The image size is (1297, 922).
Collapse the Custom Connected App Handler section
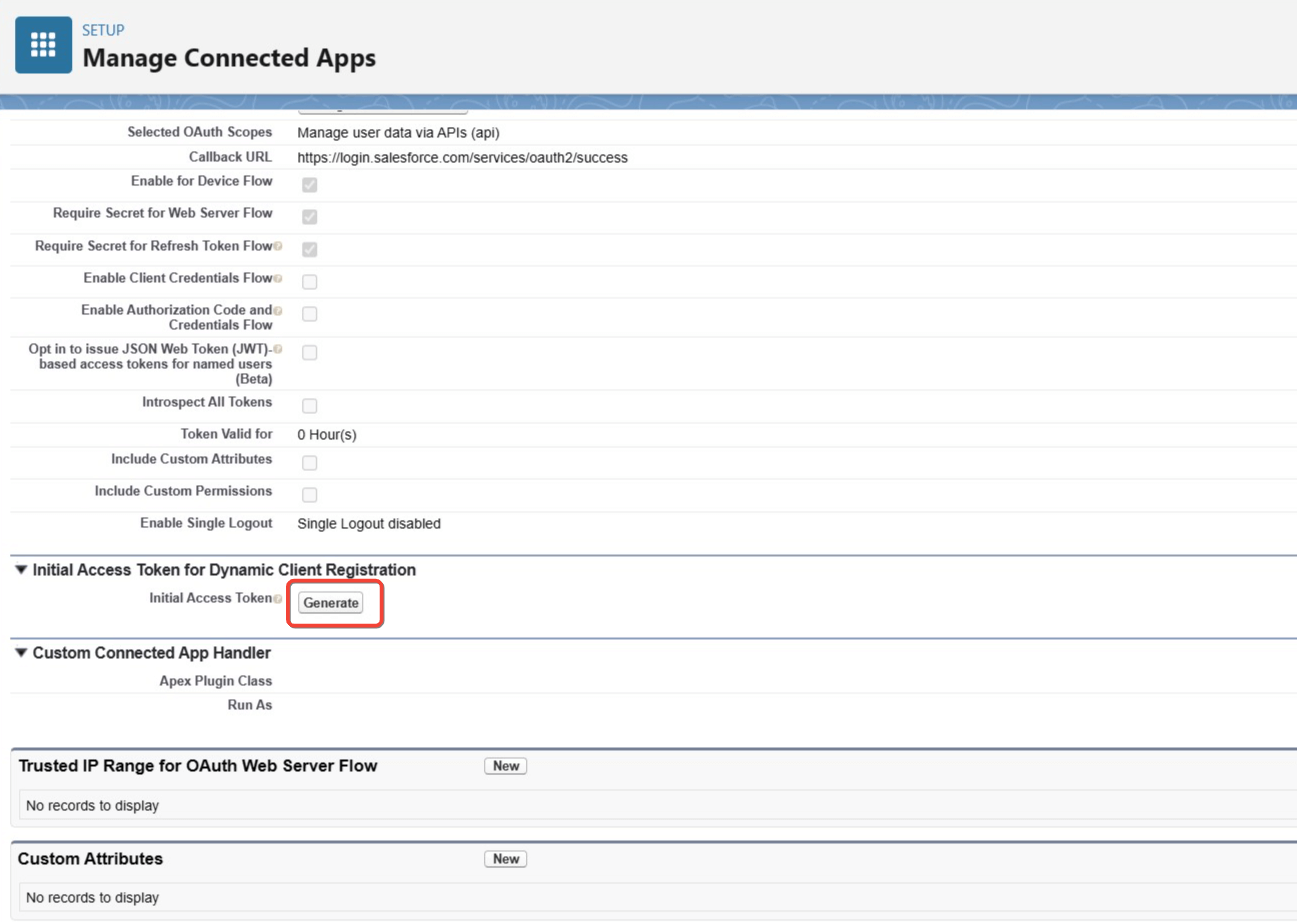(21, 653)
